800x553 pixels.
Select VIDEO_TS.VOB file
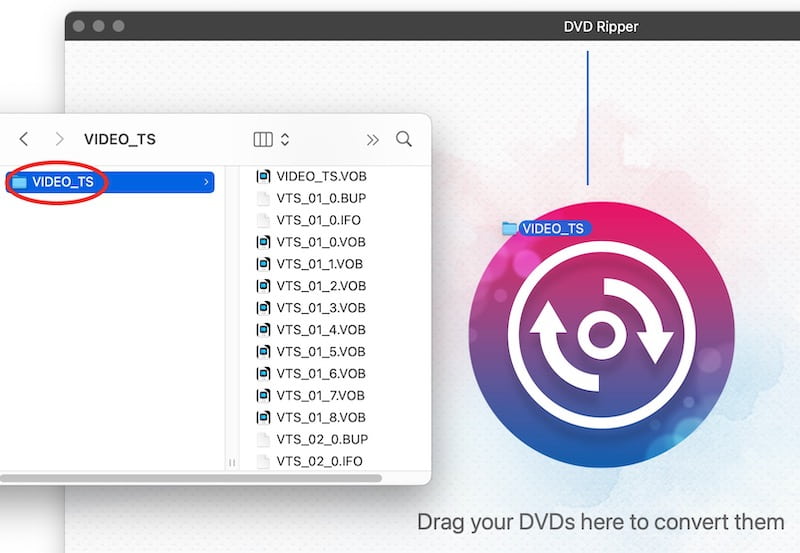tap(321, 177)
